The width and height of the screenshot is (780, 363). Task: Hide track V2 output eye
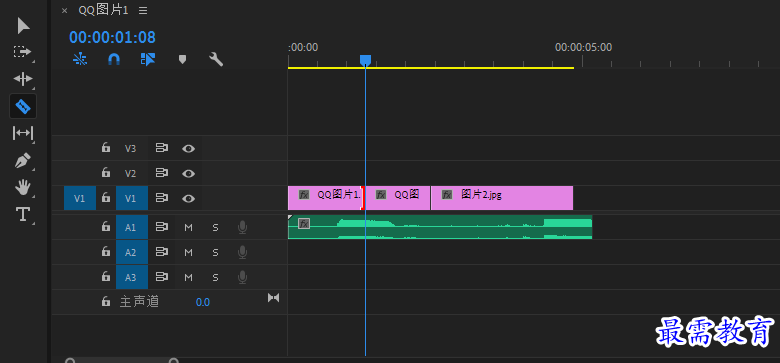coord(189,173)
